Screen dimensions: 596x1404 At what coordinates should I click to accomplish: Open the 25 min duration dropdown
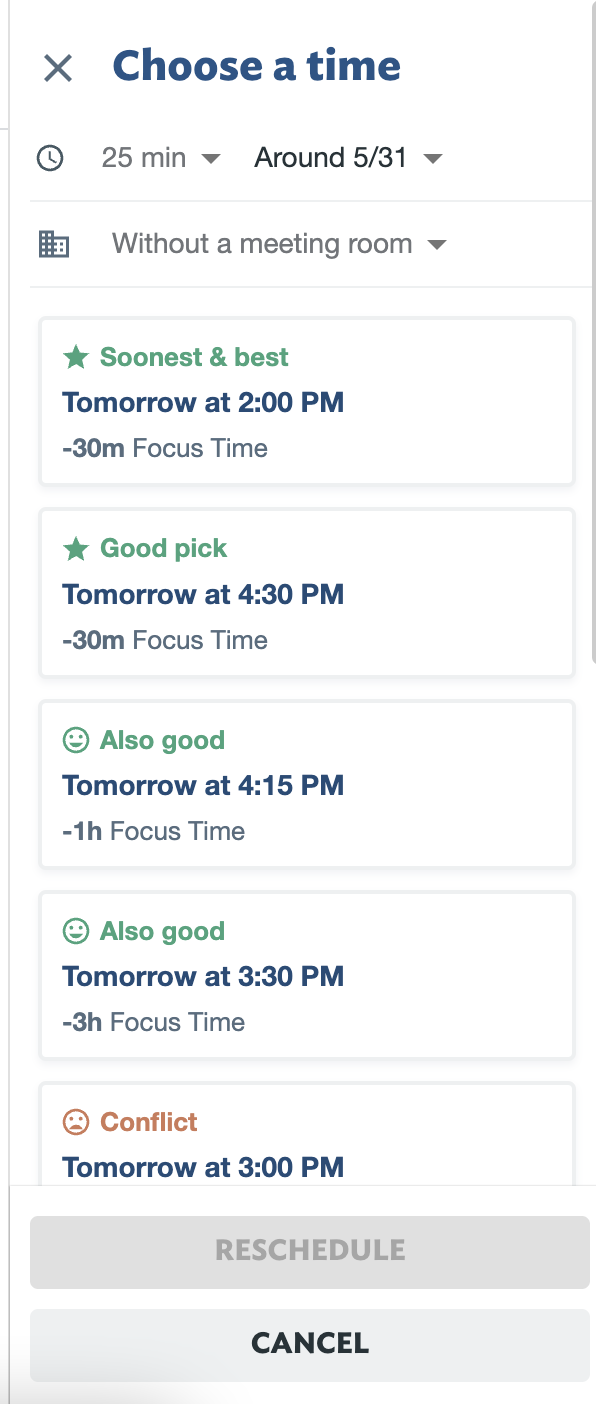click(x=161, y=158)
